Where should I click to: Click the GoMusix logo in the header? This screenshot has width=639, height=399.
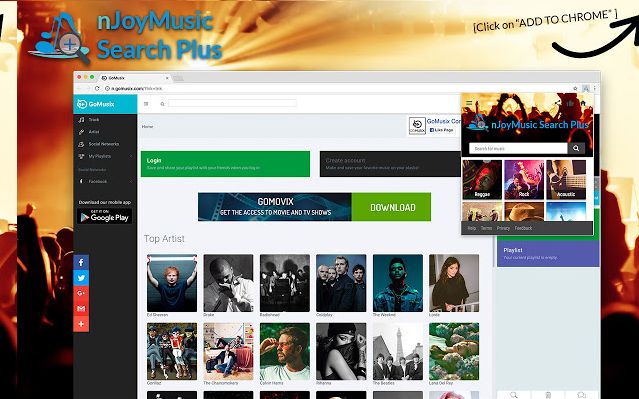point(96,104)
